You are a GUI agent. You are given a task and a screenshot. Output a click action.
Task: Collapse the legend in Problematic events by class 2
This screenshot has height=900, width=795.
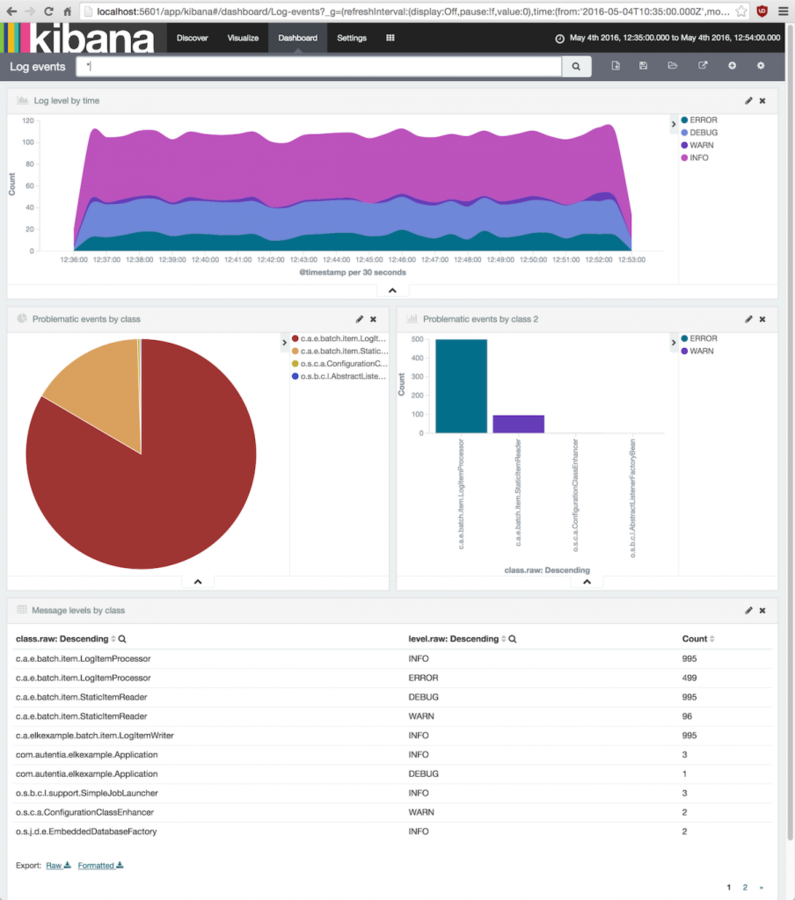pyautogui.click(x=673, y=343)
